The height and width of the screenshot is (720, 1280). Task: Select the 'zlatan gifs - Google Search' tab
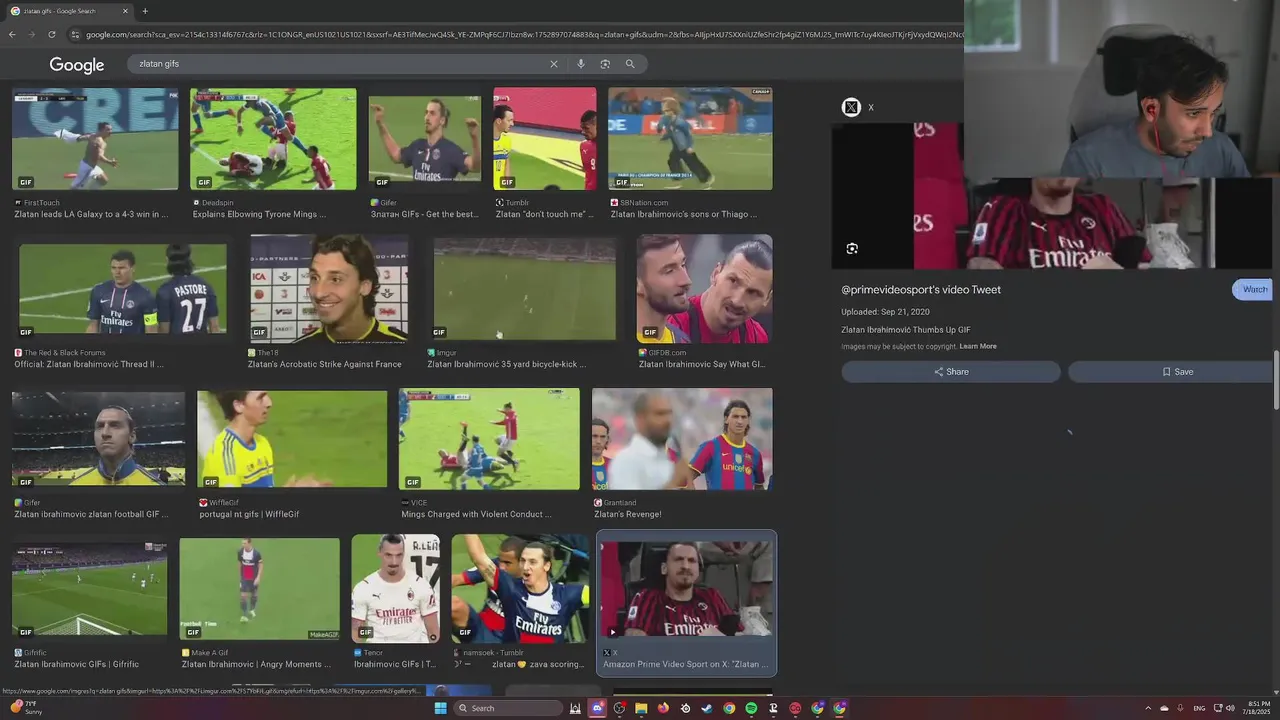[x=68, y=11]
